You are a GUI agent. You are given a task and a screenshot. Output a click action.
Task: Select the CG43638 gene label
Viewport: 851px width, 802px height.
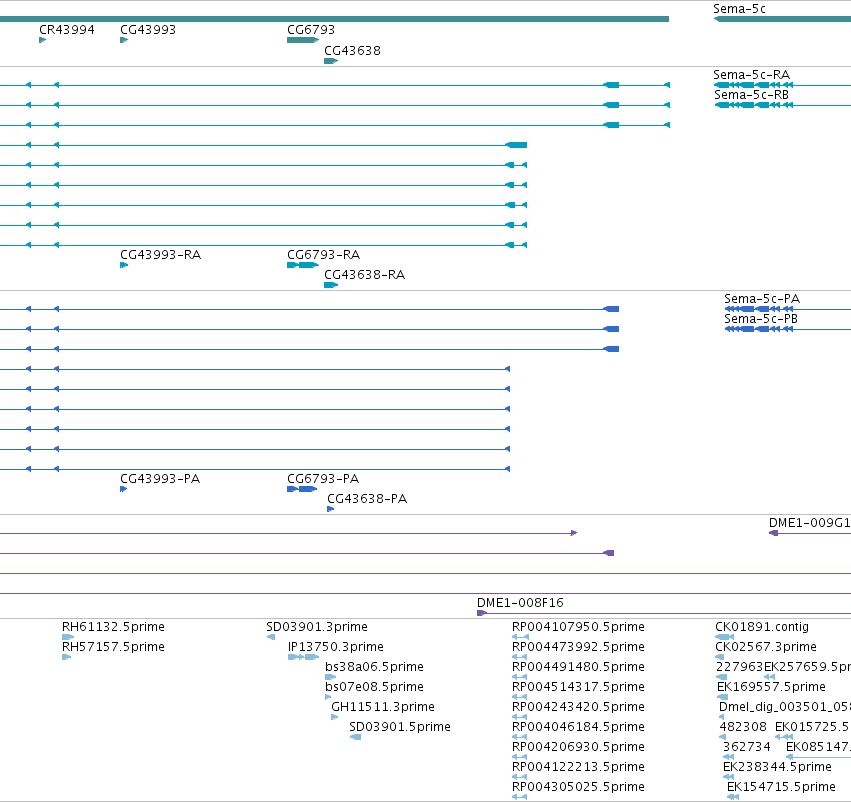[352, 51]
